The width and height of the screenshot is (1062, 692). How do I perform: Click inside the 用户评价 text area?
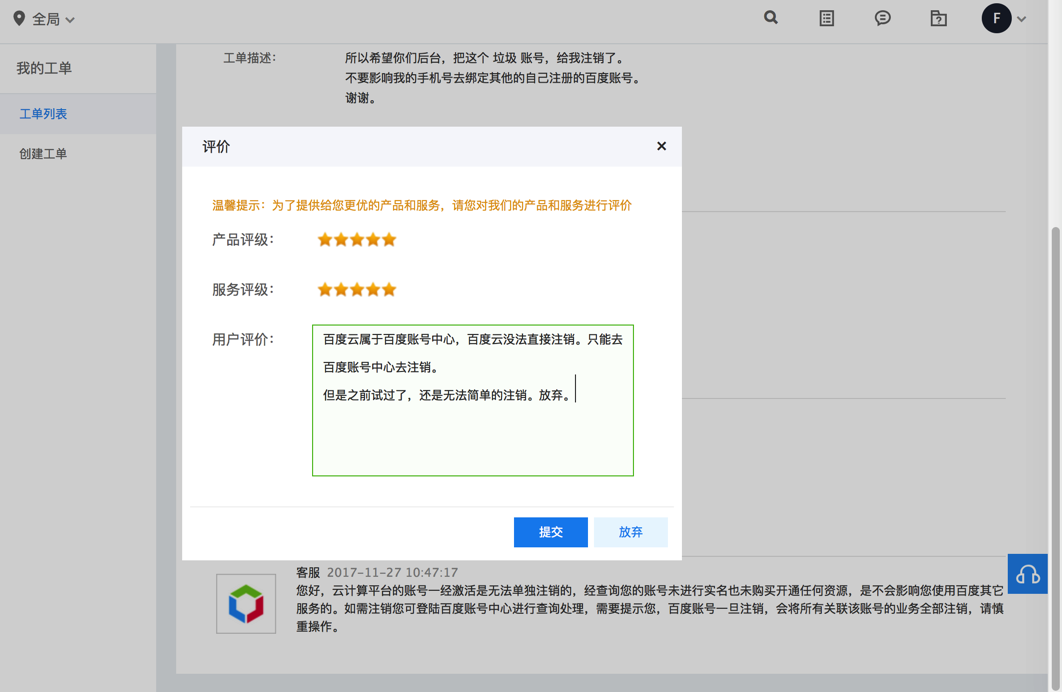click(x=473, y=400)
